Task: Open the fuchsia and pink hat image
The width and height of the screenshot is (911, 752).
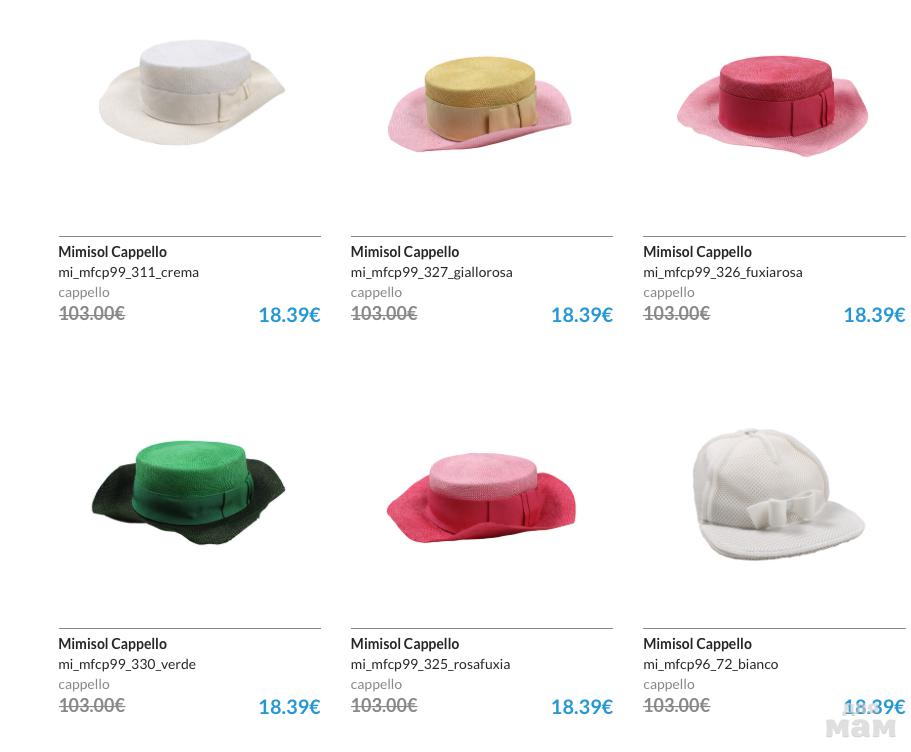Action: coord(772,106)
